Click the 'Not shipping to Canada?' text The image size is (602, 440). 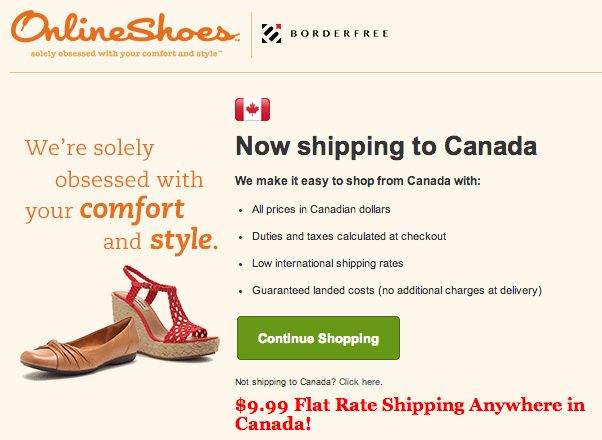click(x=285, y=382)
